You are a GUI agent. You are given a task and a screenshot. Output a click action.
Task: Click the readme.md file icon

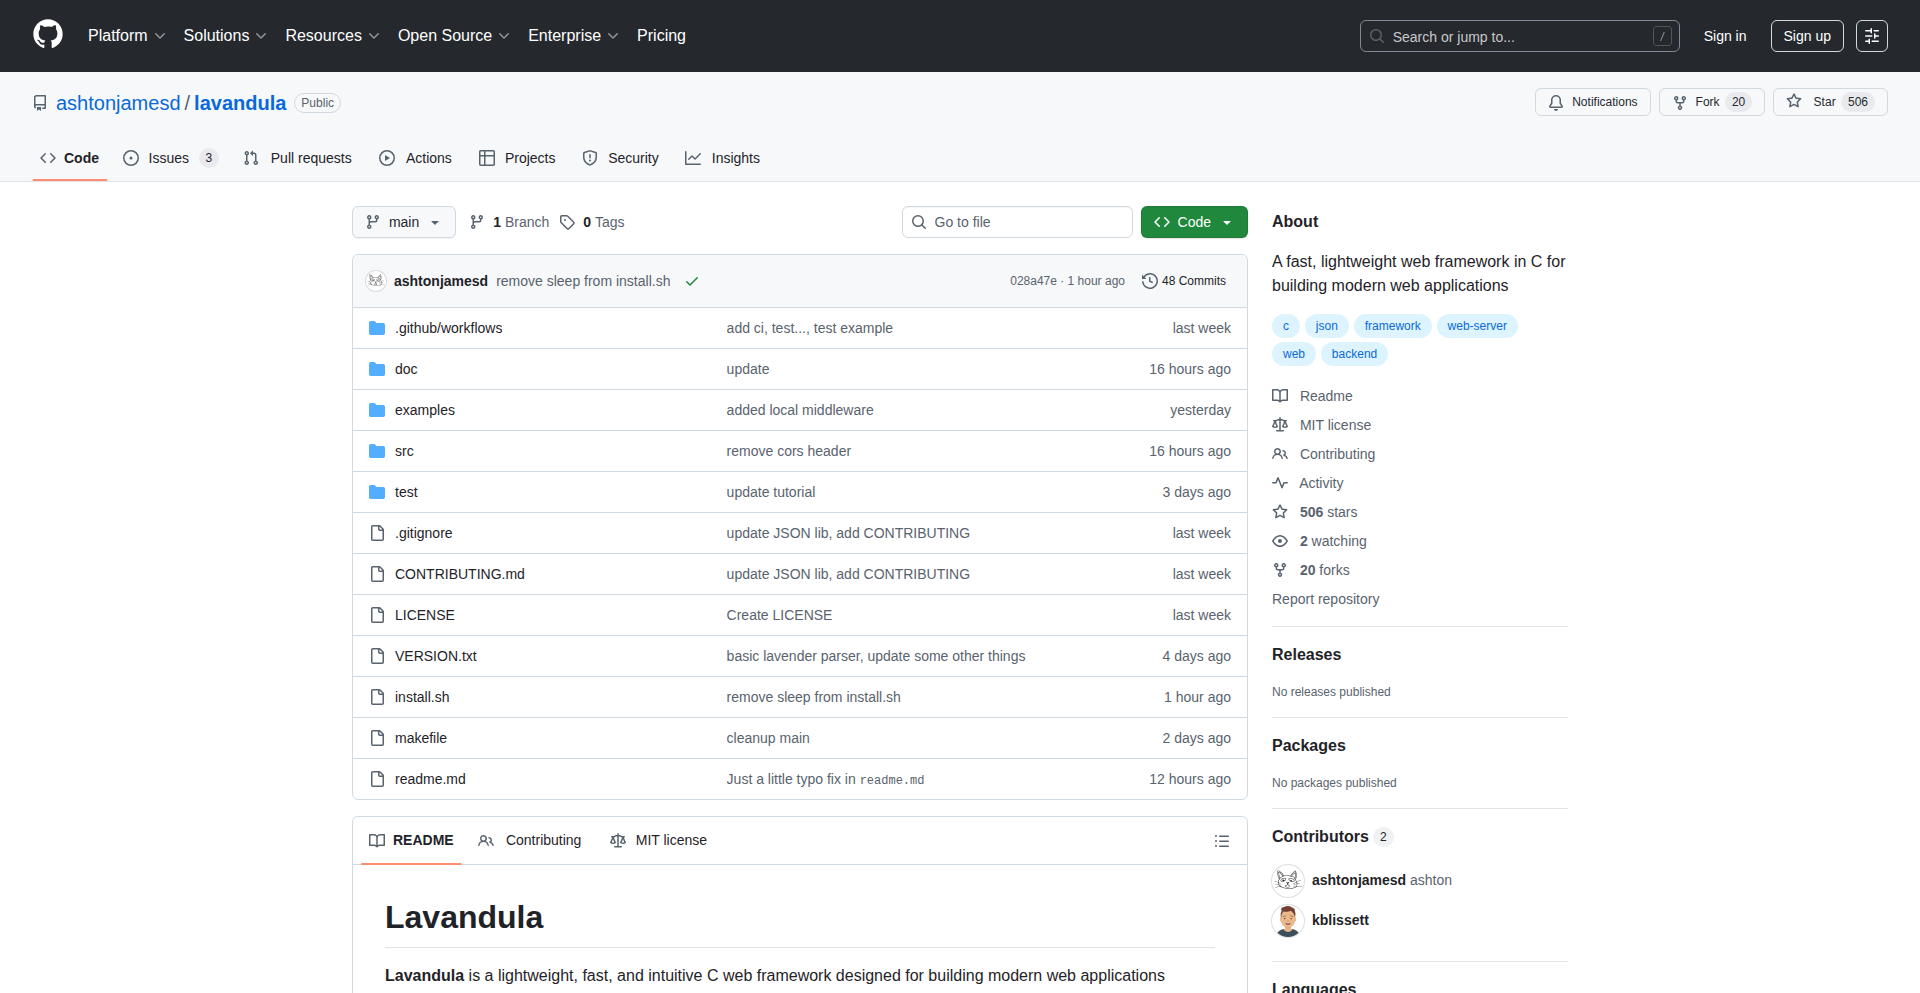click(x=377, y=779)
